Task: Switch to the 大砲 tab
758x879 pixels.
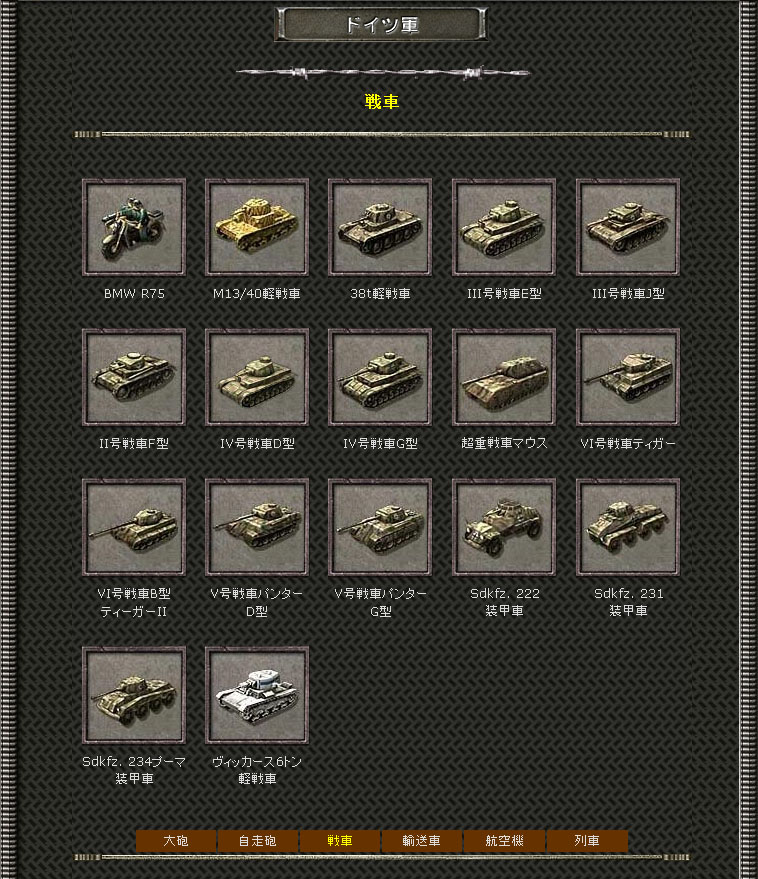Action: point(176,841)
